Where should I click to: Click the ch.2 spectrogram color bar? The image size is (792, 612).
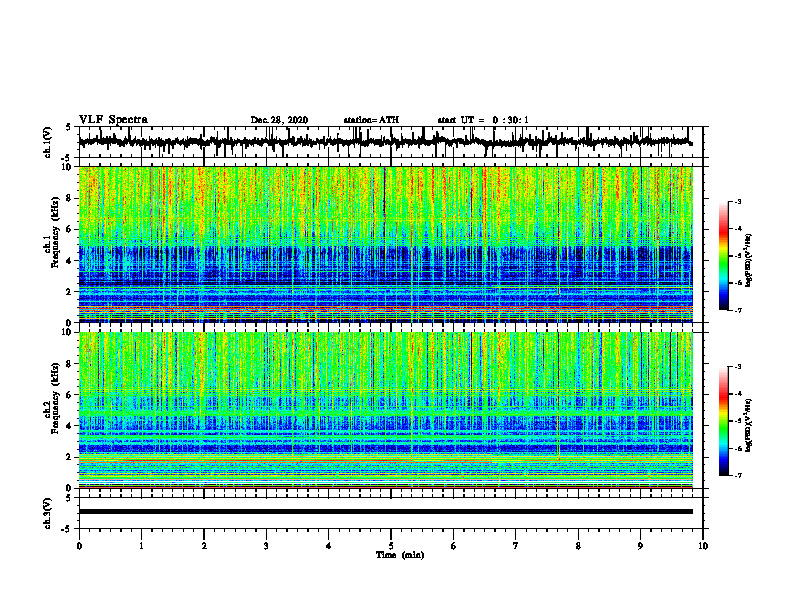click(723, 421)
